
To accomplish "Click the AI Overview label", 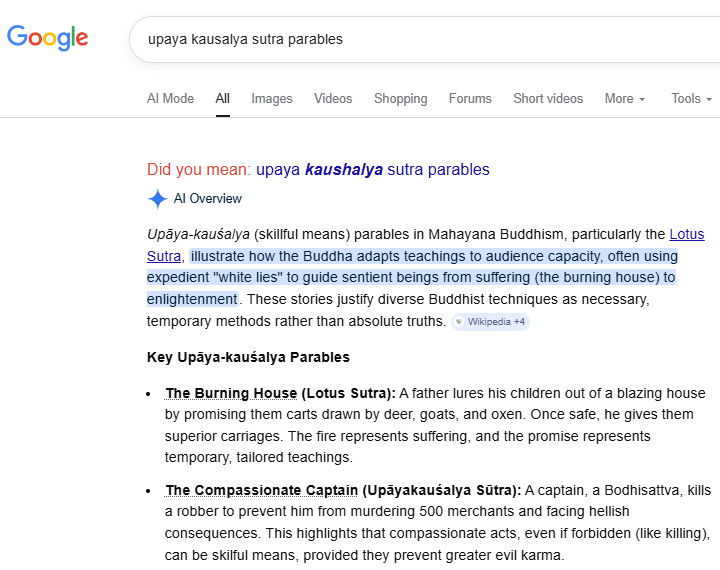I will click(x=208, y=198).
